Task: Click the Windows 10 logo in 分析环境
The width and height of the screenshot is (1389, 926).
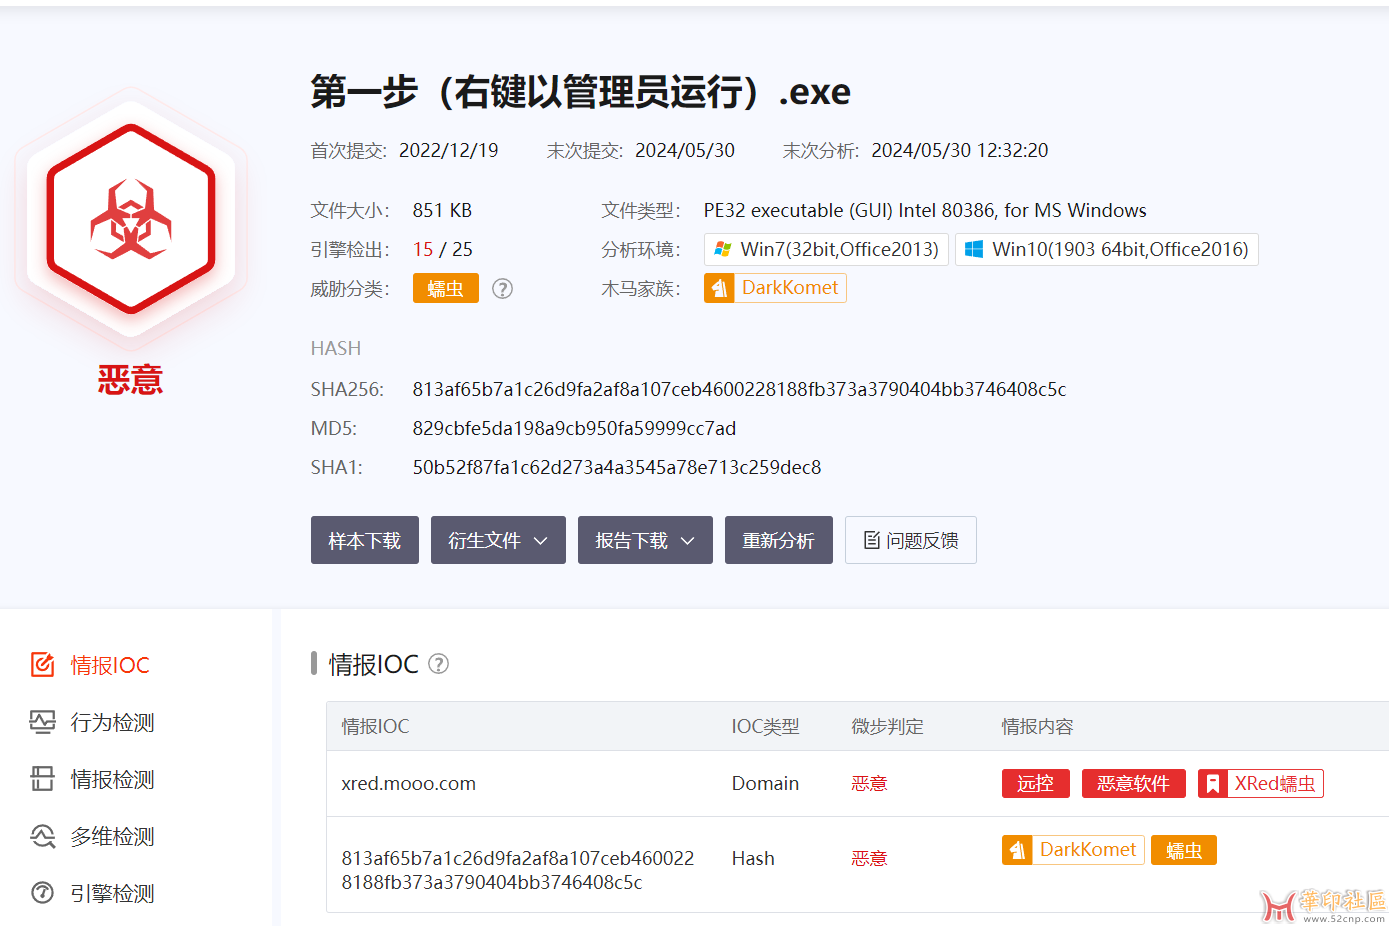Action: [x=974, y=249]
